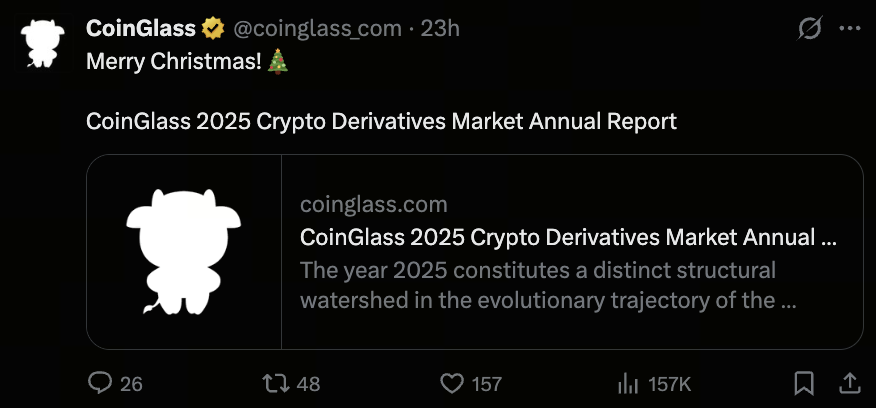Image resolution: width=876 pixels, height=408 pixels.
Task: Click the 157K views count
Action: [669, 384]
